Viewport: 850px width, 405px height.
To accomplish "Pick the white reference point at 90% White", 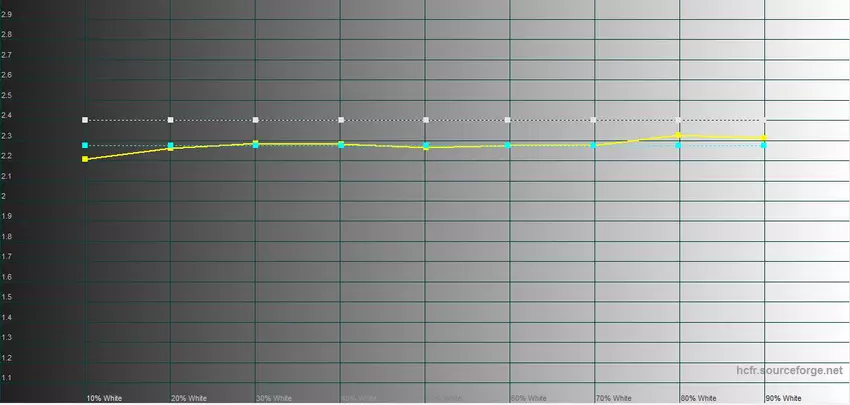I will 764,120.
